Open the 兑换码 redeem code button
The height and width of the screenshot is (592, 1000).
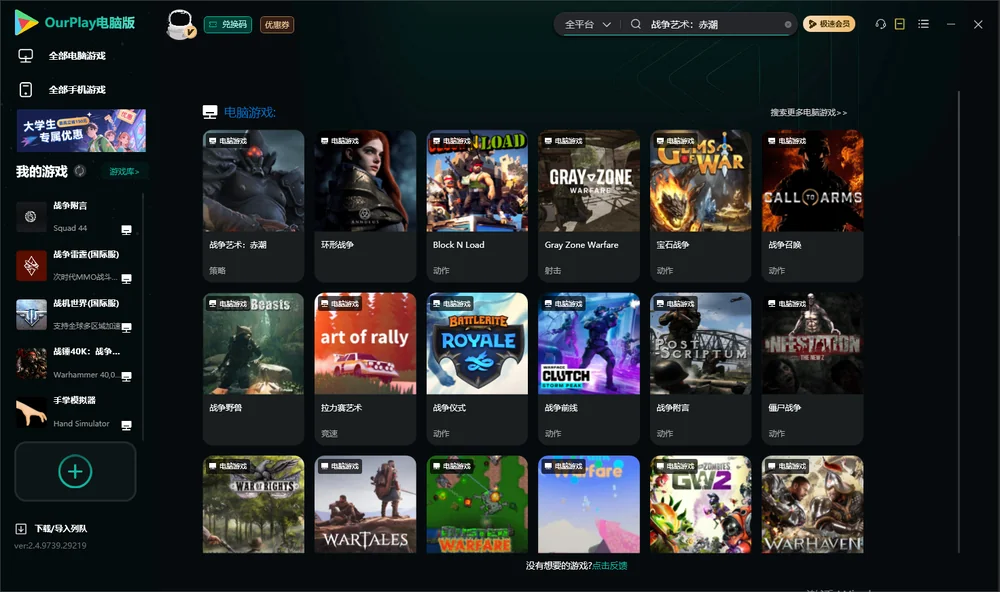228,25
